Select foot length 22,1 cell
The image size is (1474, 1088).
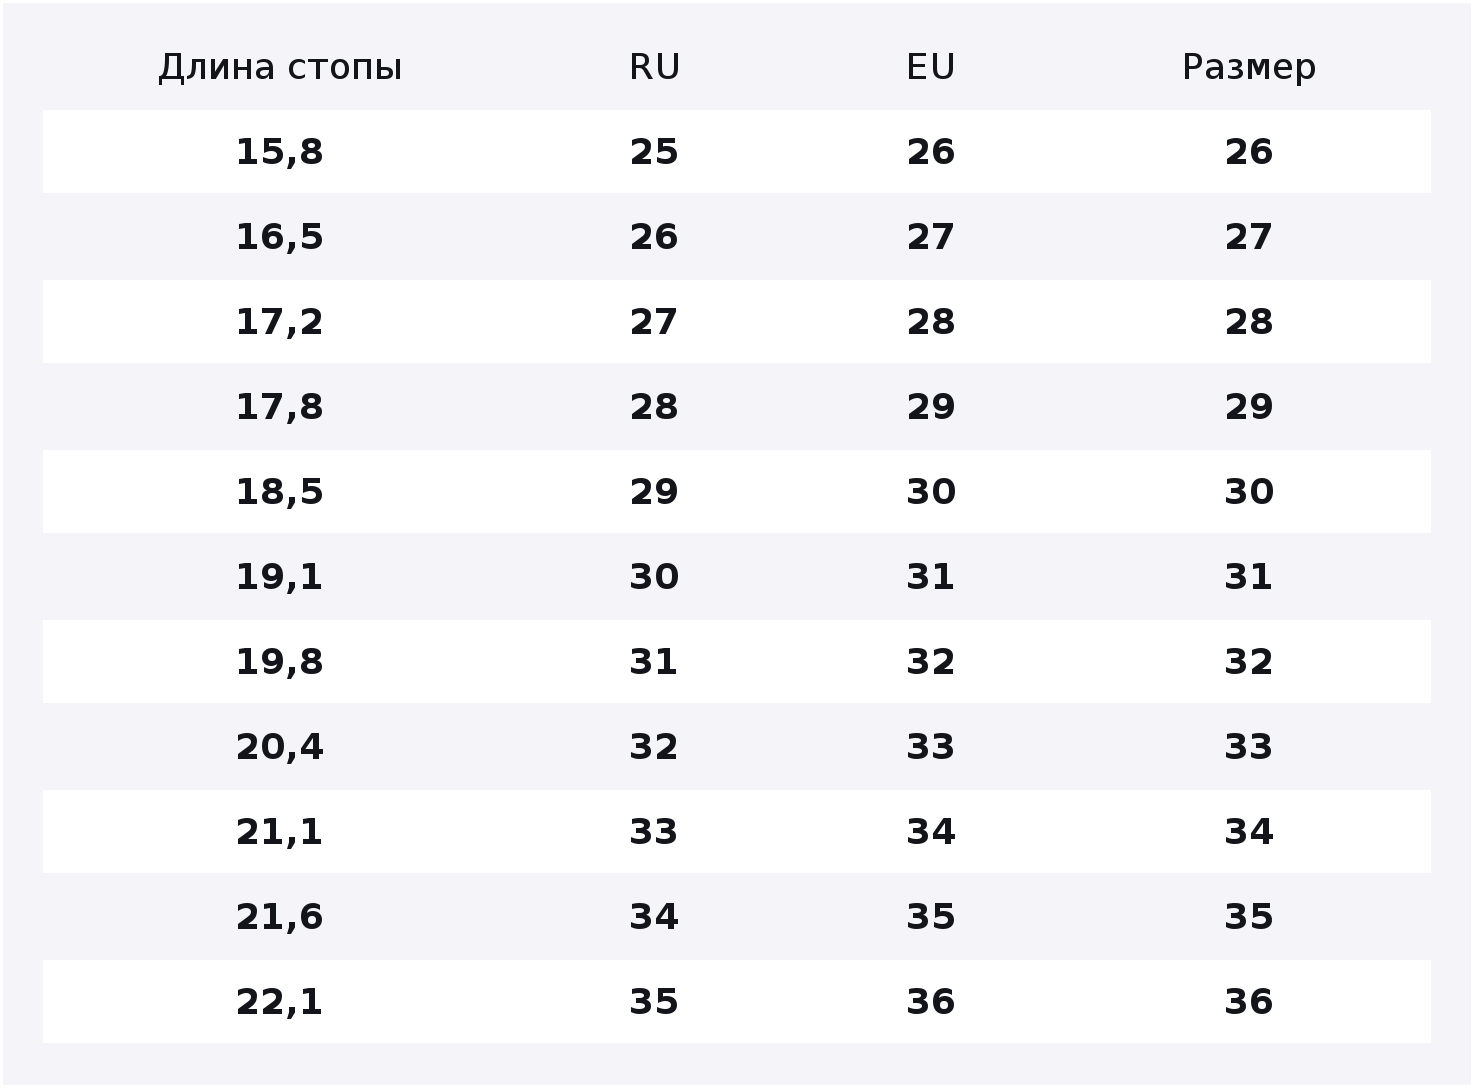tap(280, 1002)
